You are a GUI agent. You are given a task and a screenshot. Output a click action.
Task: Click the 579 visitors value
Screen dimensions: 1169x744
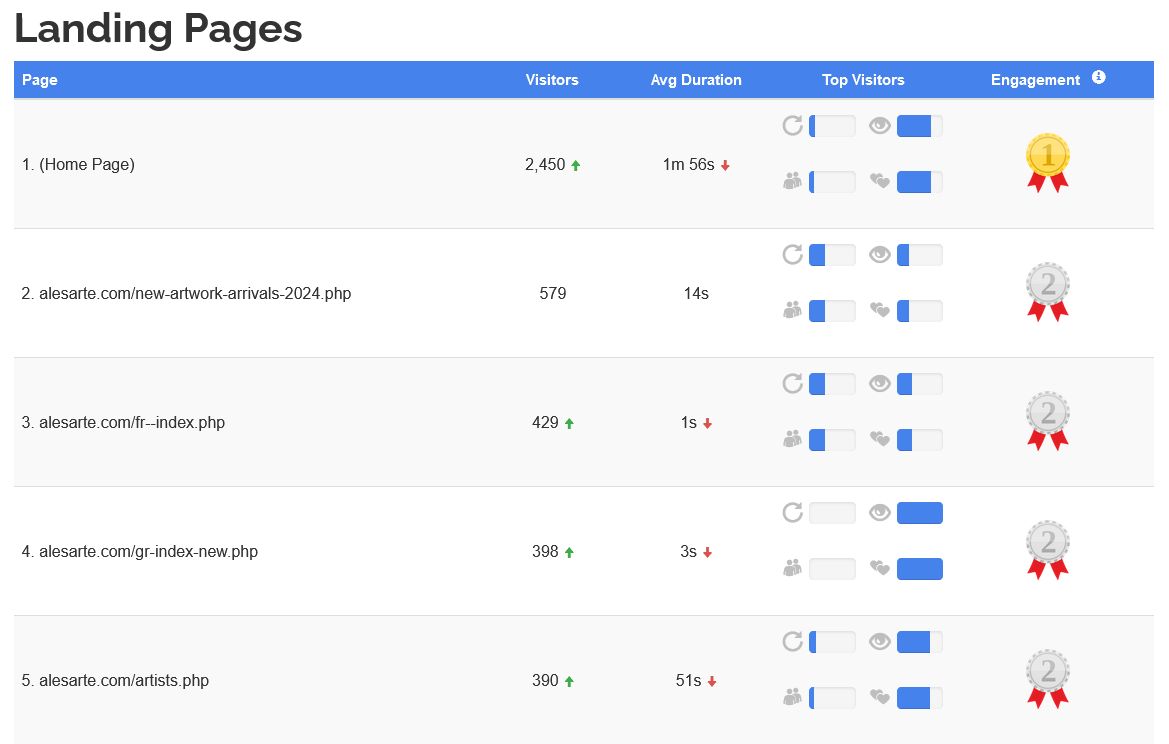552,294
